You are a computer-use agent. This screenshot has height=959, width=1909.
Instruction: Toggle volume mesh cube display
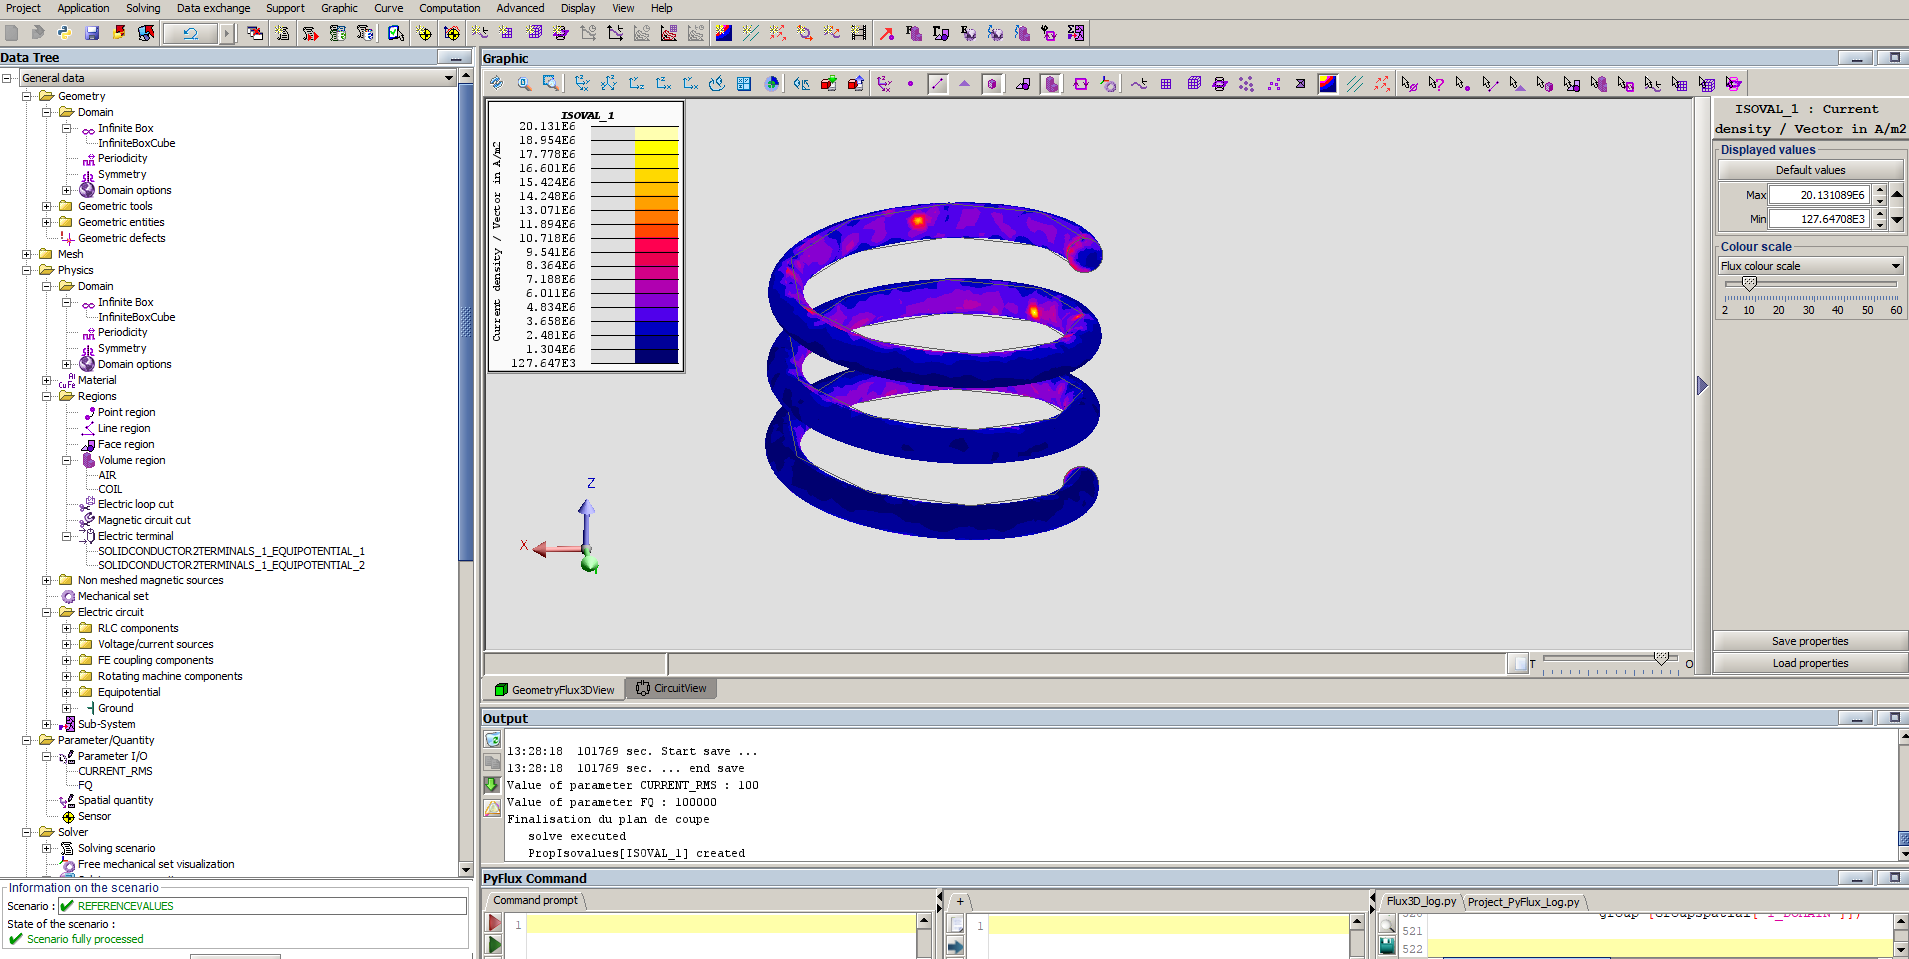(1193, 84)
